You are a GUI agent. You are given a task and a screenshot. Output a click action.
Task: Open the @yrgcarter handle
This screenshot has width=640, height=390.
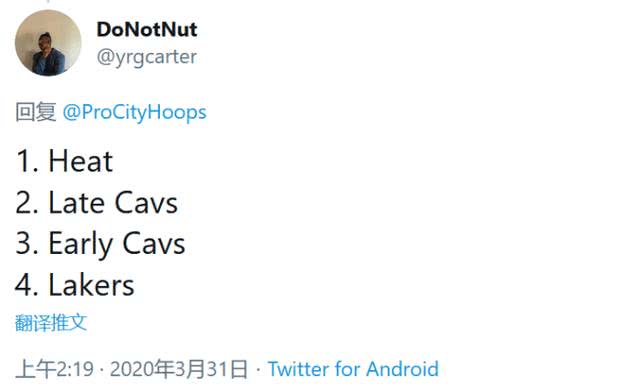[147, 57]
